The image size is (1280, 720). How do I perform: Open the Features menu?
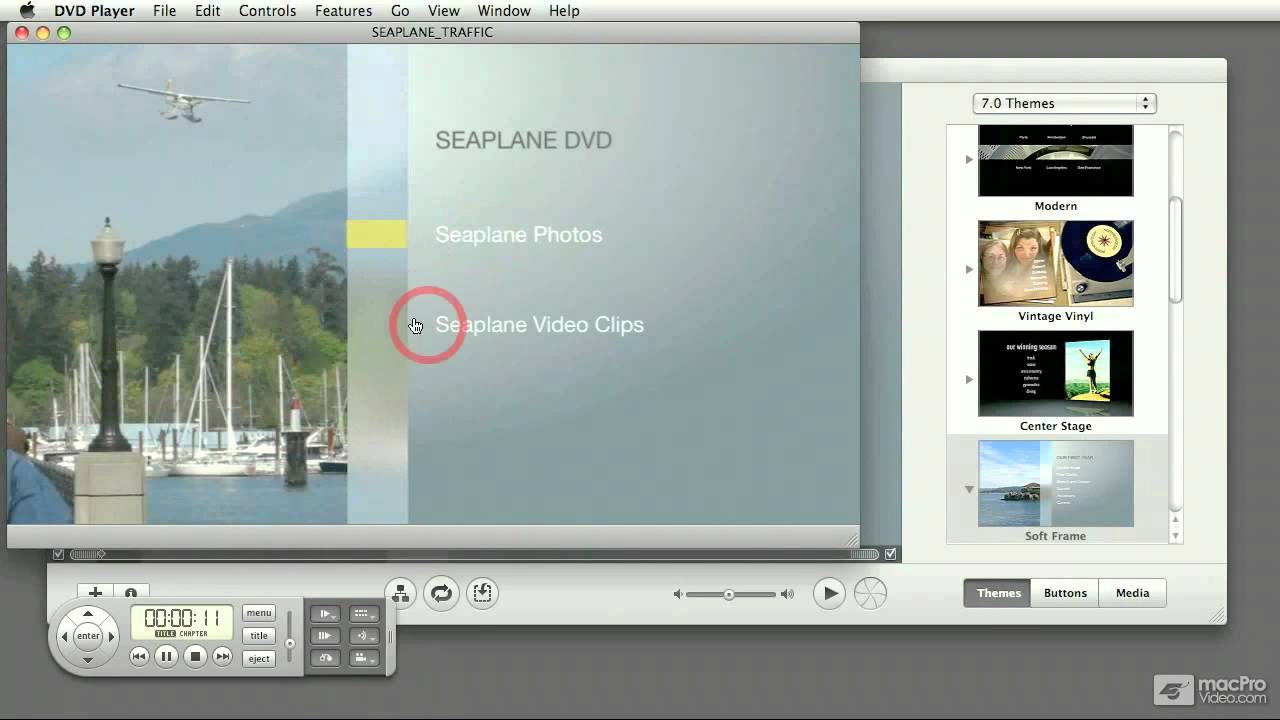click(343, 11)
